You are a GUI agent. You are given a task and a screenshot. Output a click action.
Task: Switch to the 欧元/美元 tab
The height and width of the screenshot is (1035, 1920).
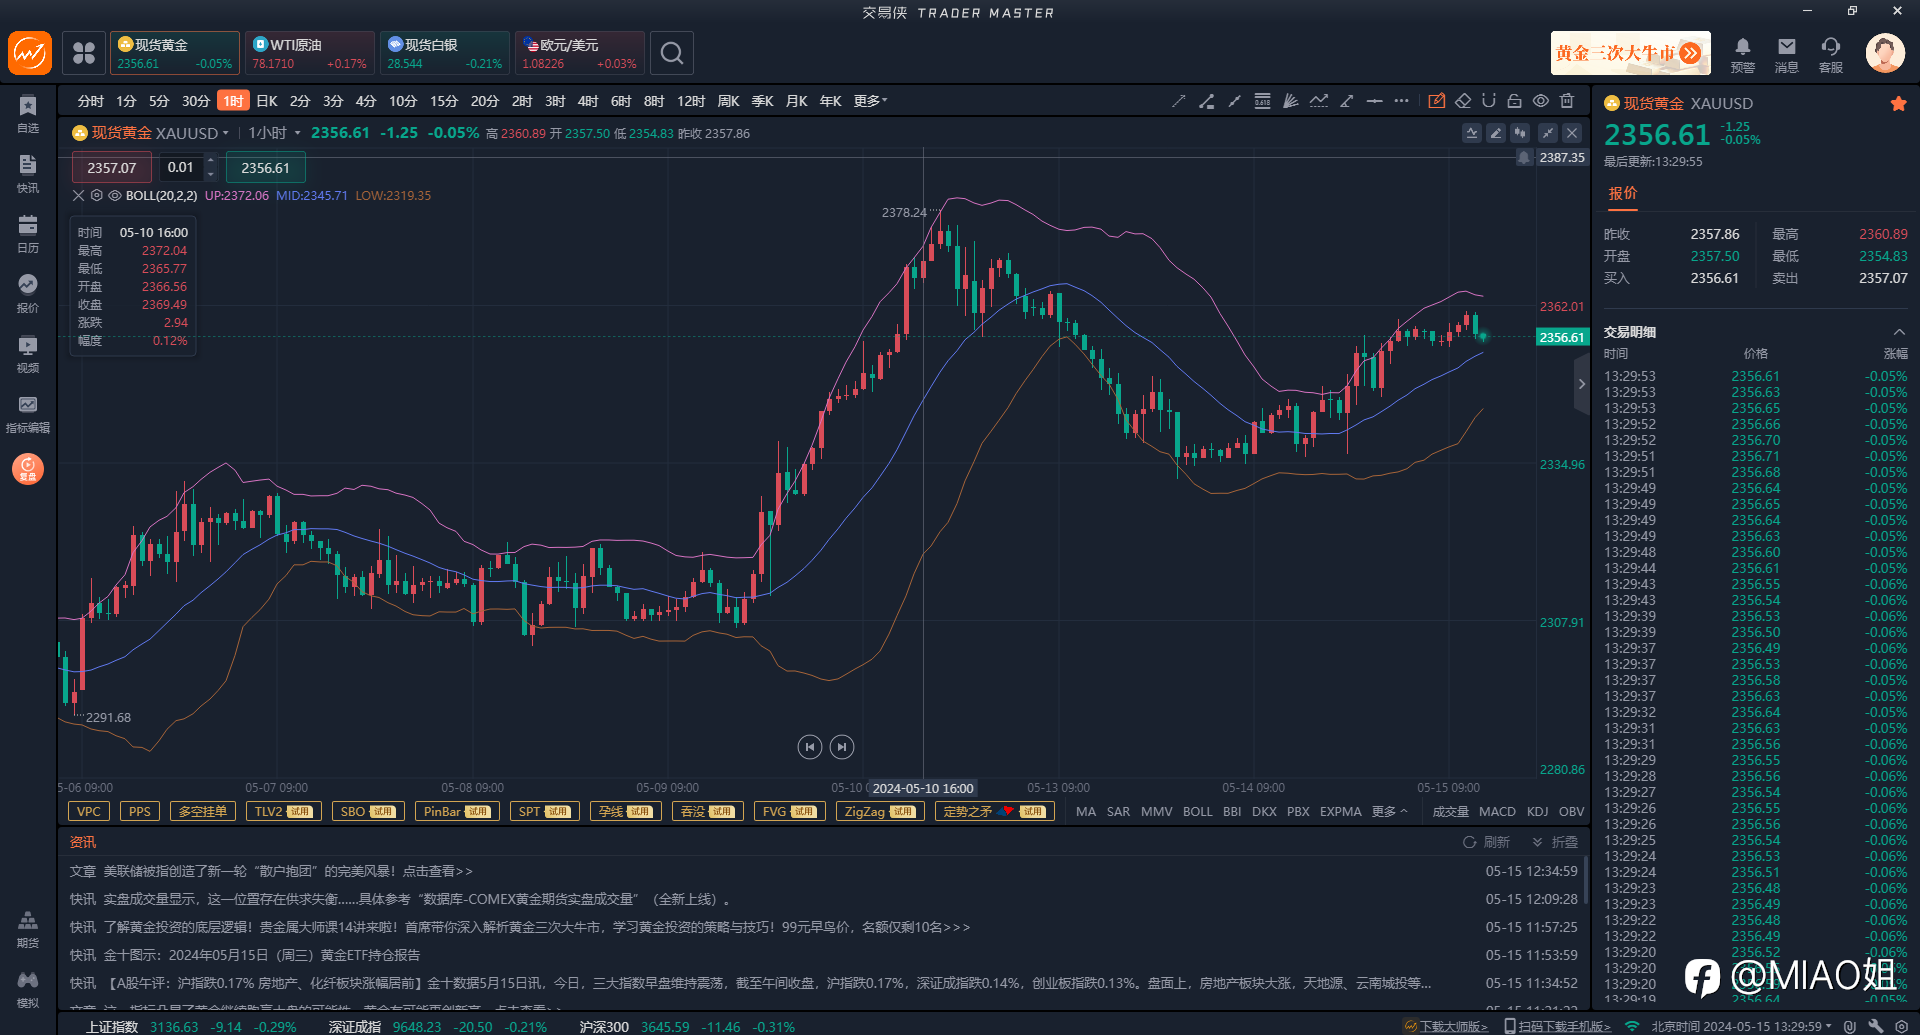pyautogui.click(x=580, y=53)
